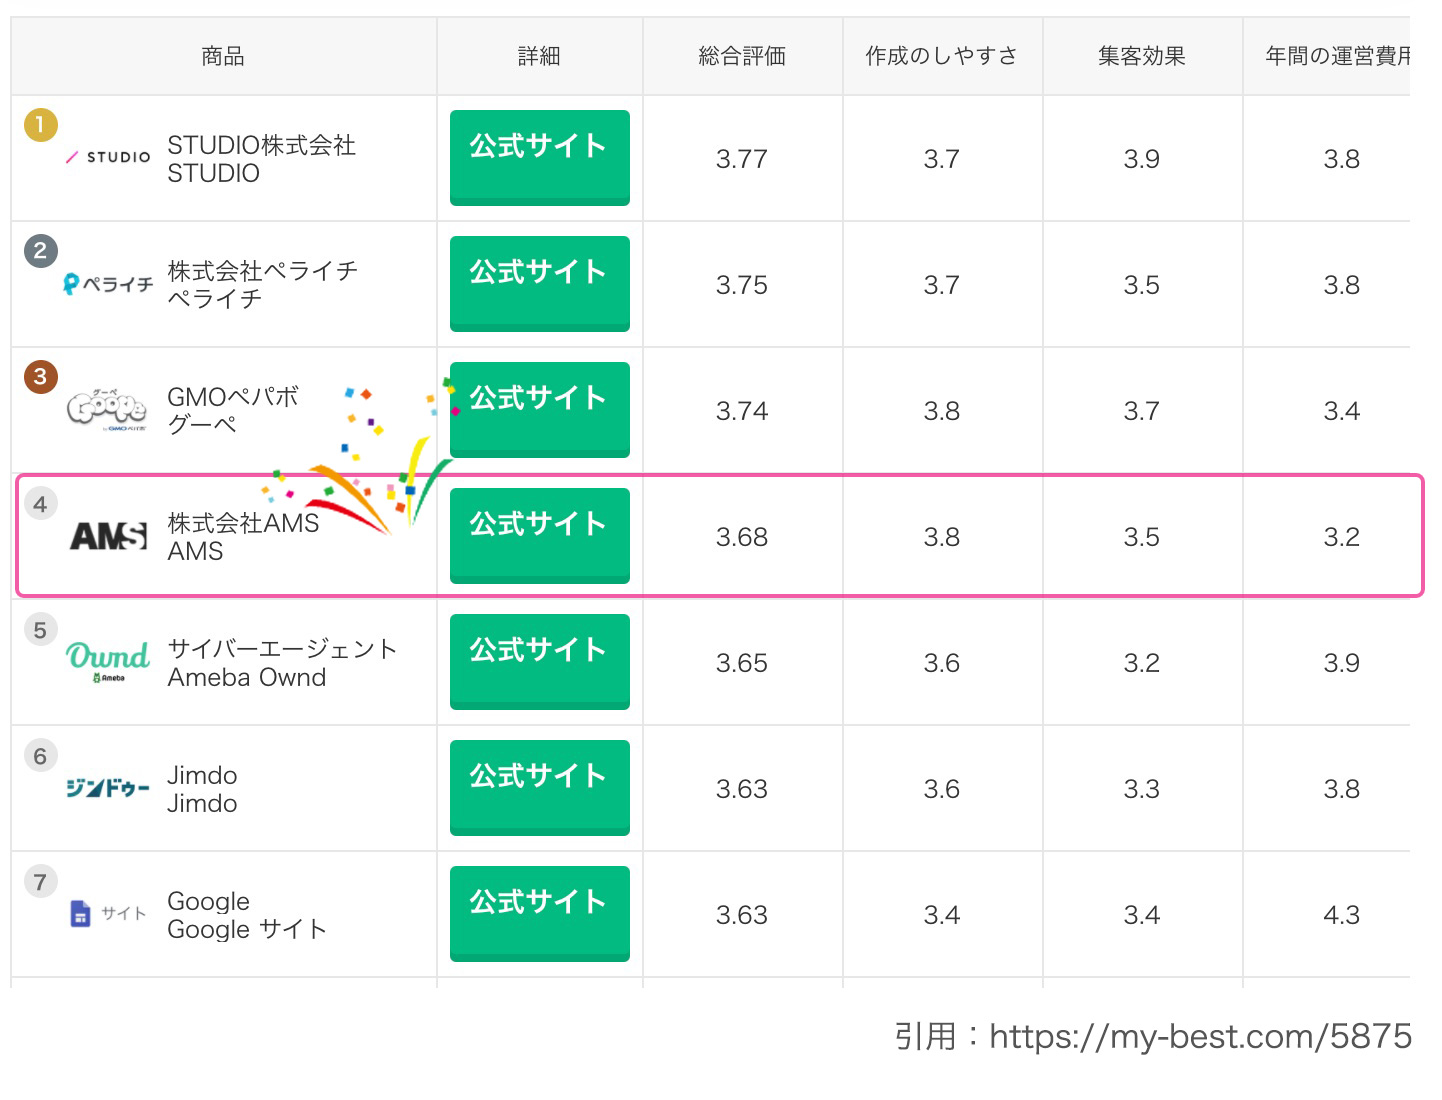Click the 3.2 cost score for AMS

(x=1342, y=537)
